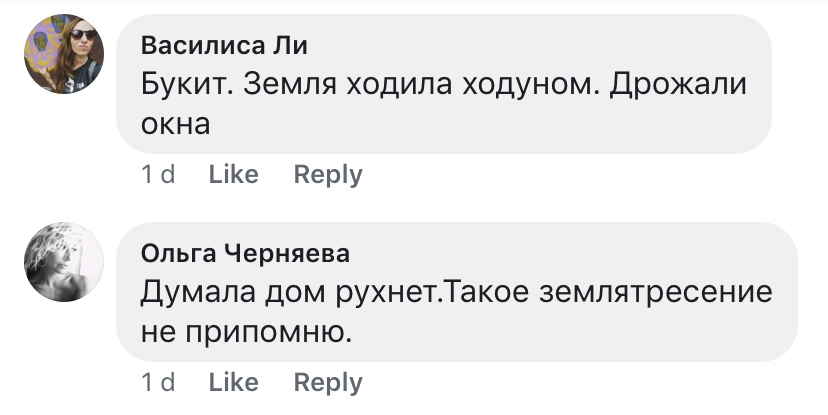The width and height of the screenshot is (828, 415).
Task: Click the words не припомню in second comment
Action: (x=246, y=333)
